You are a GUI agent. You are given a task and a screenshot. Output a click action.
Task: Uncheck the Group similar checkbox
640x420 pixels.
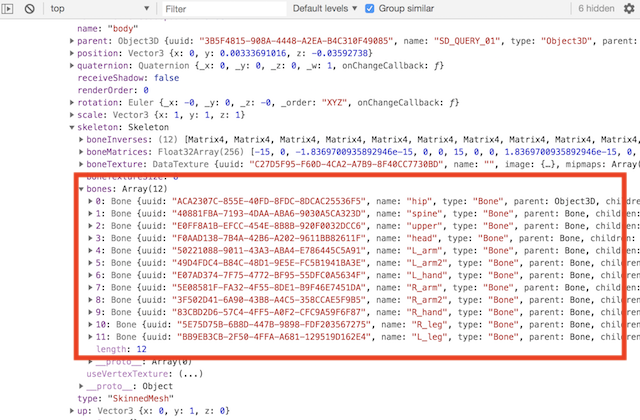[370, 9]
